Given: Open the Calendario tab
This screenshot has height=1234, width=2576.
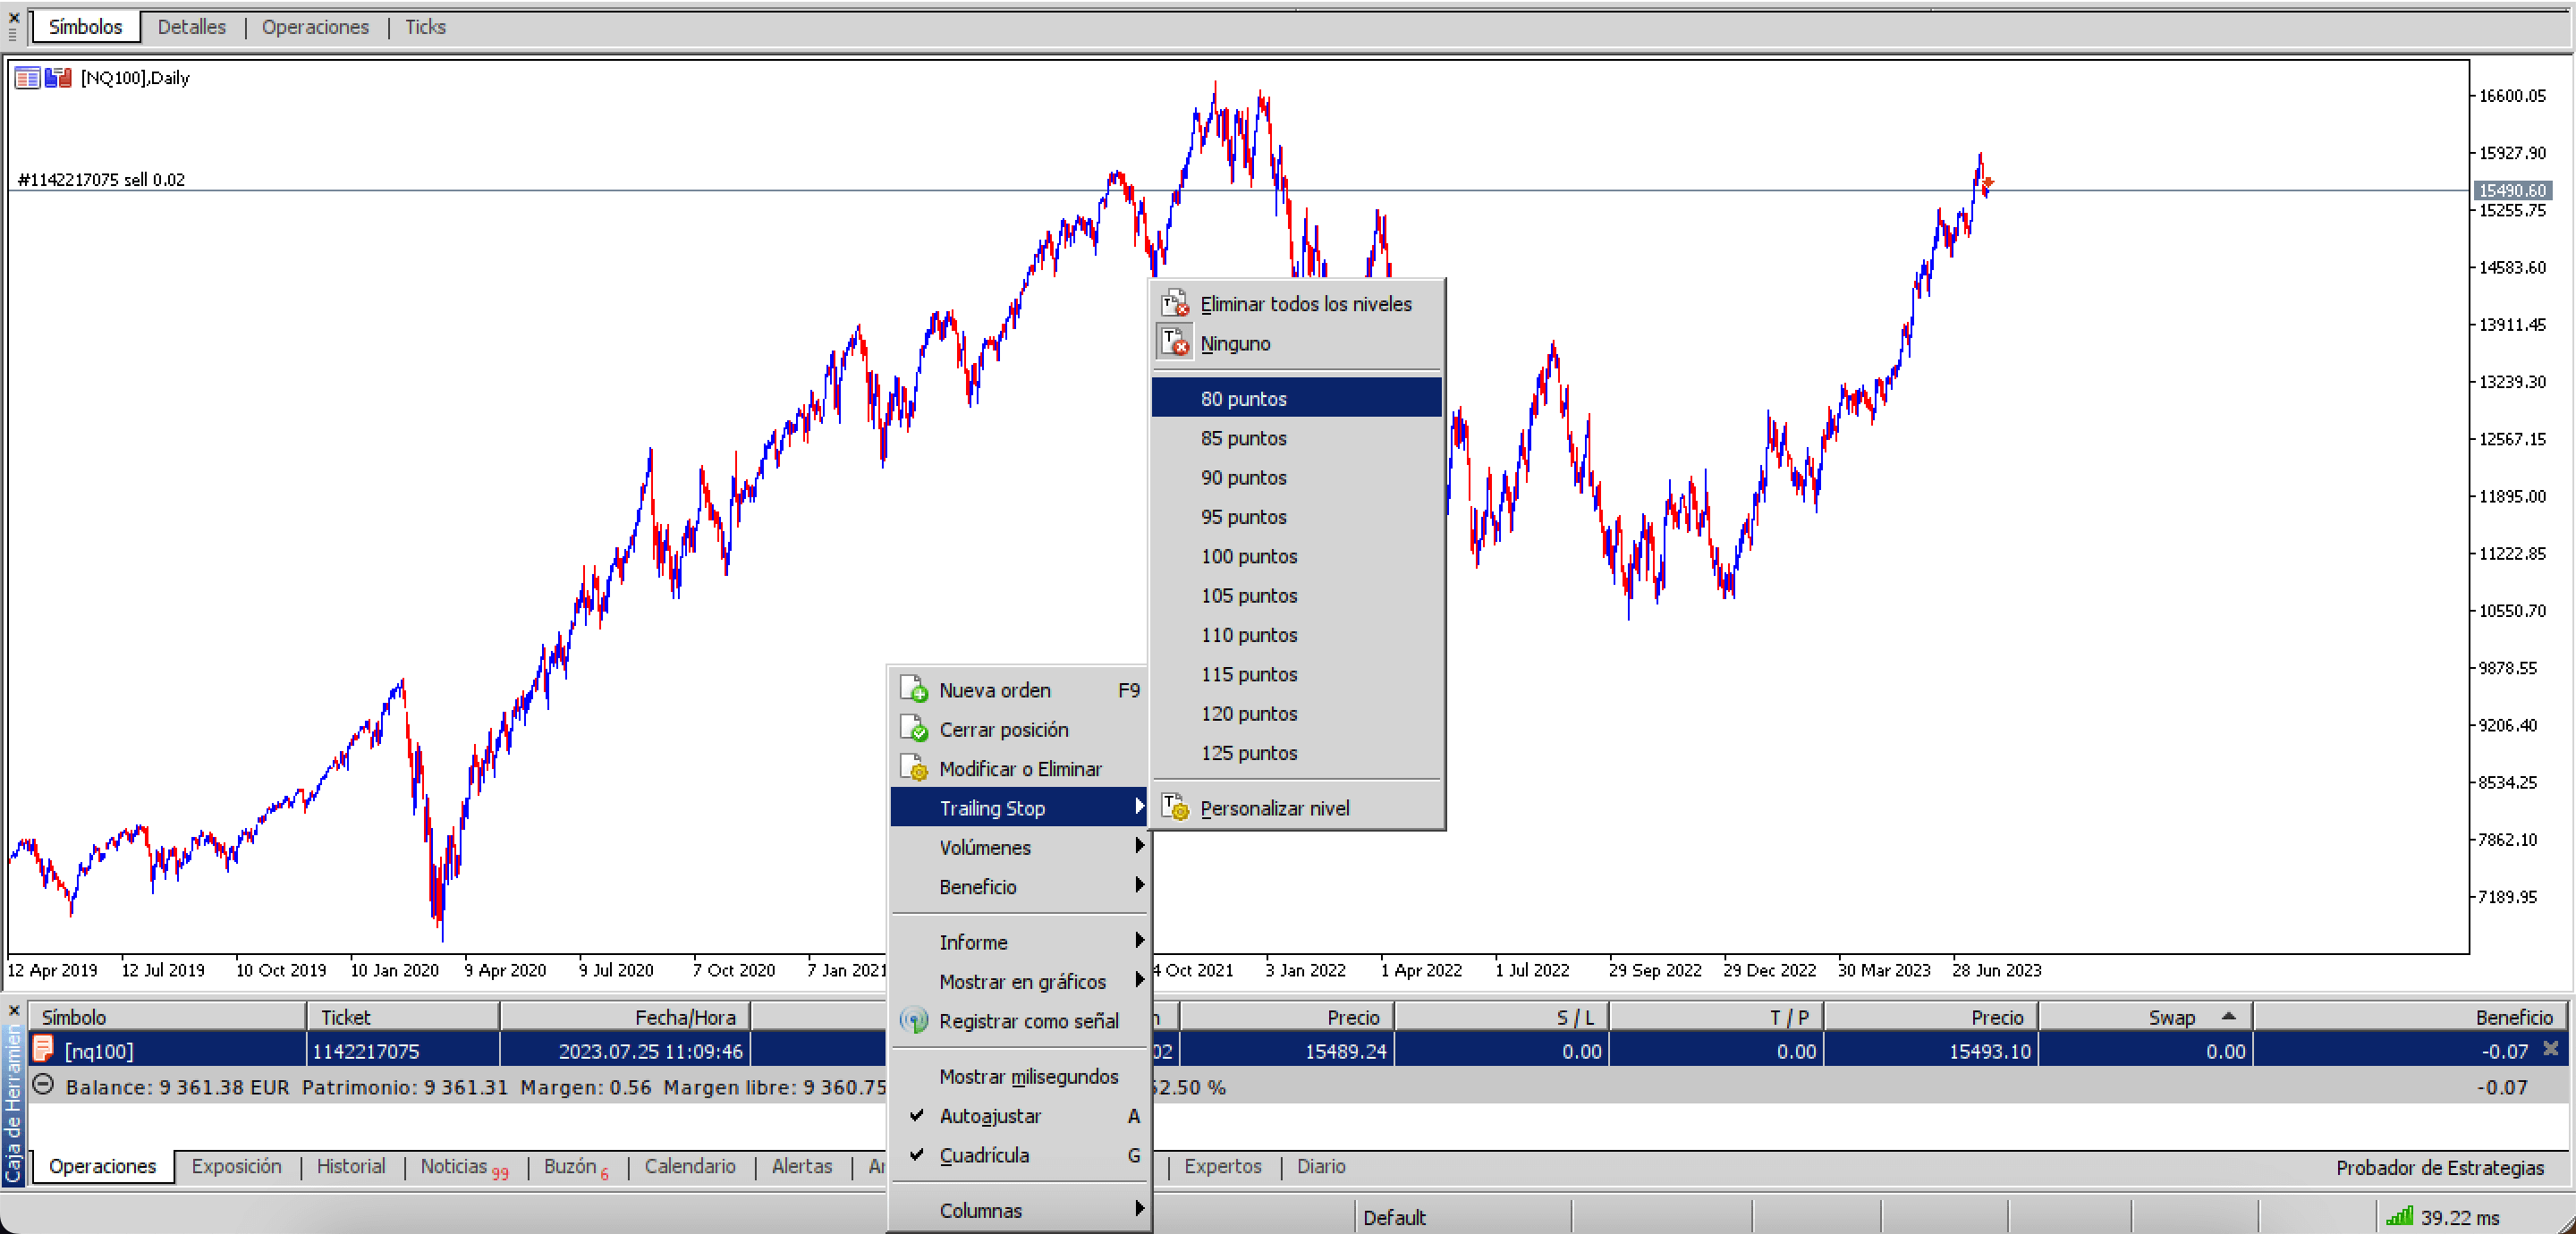Looking at the screenshot, I should [x=690, y=1166].
